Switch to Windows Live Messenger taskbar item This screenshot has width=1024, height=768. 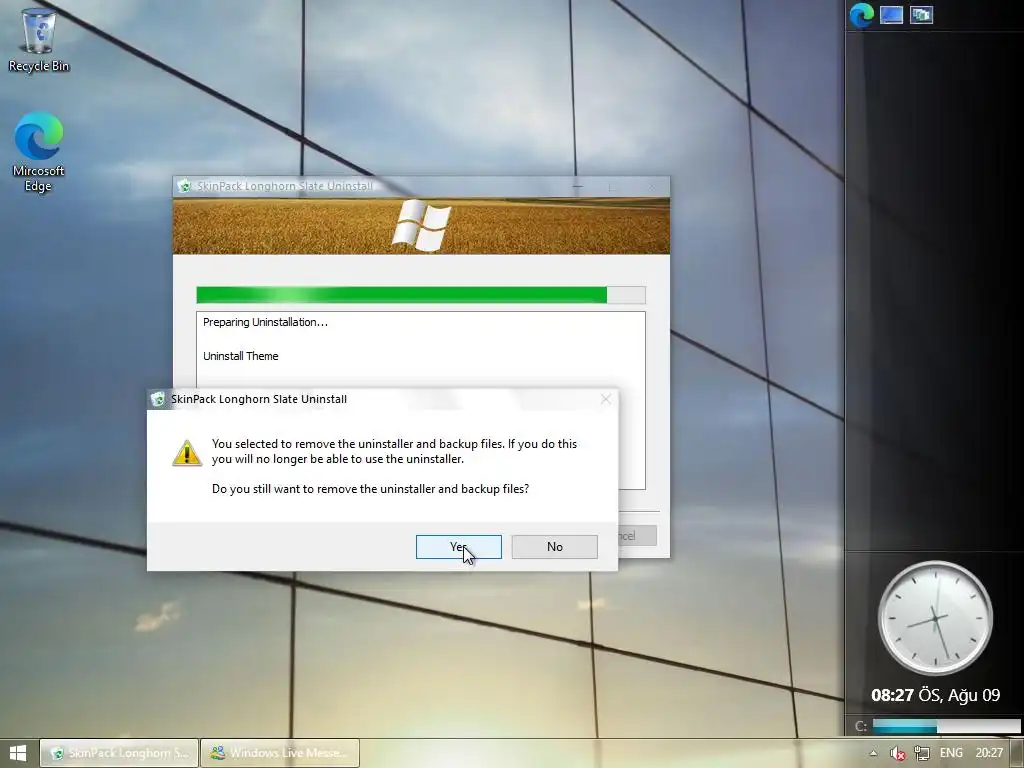[x=280, y=753]
